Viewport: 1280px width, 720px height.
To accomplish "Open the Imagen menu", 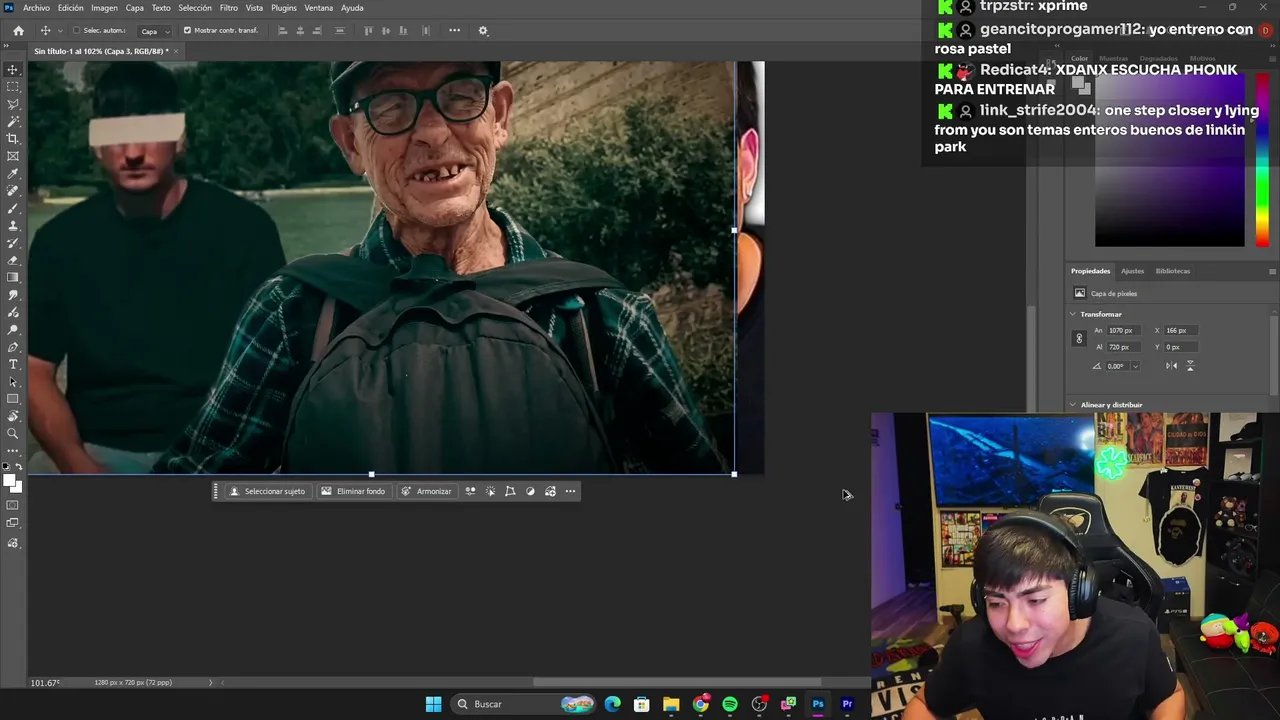I will 104,8.
